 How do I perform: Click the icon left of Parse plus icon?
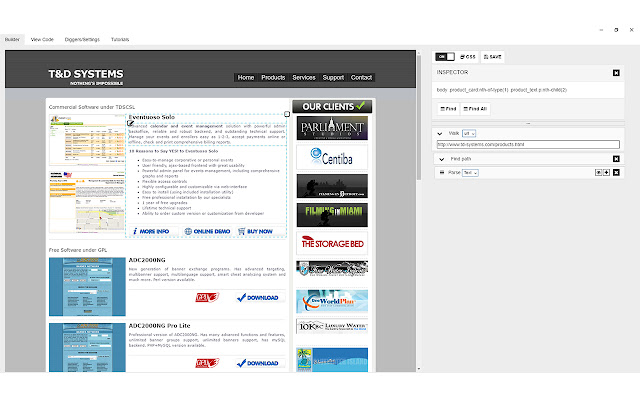coord(598,173)
